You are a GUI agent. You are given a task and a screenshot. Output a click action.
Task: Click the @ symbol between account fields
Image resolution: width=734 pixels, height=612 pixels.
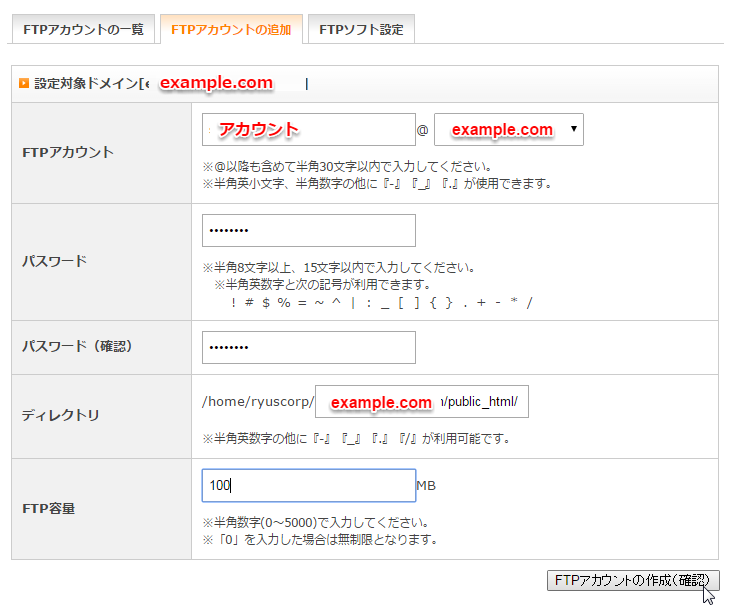coord(422,130)
